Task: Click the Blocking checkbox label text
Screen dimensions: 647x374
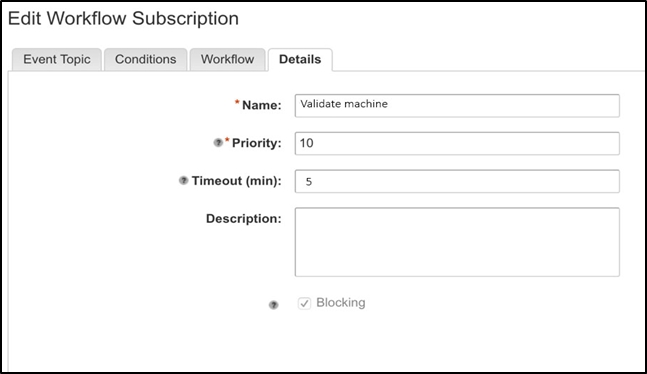Action: point(341,303)
